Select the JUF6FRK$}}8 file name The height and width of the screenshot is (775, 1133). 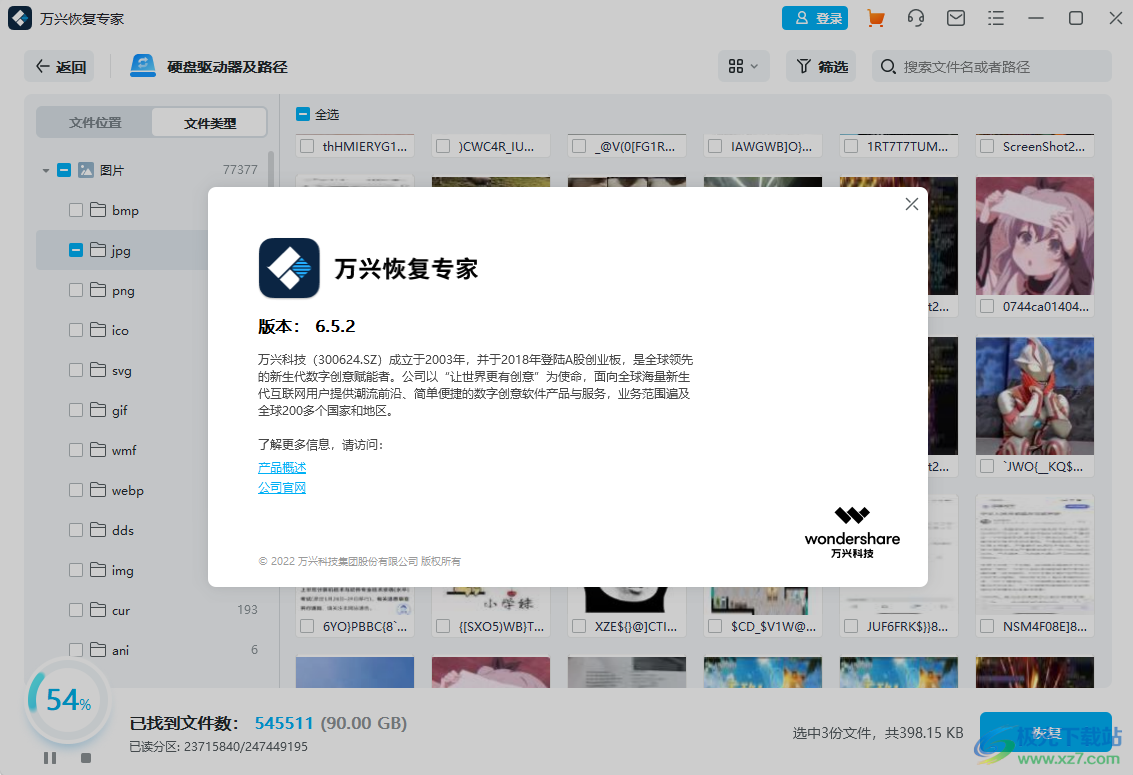click(907, 626)
